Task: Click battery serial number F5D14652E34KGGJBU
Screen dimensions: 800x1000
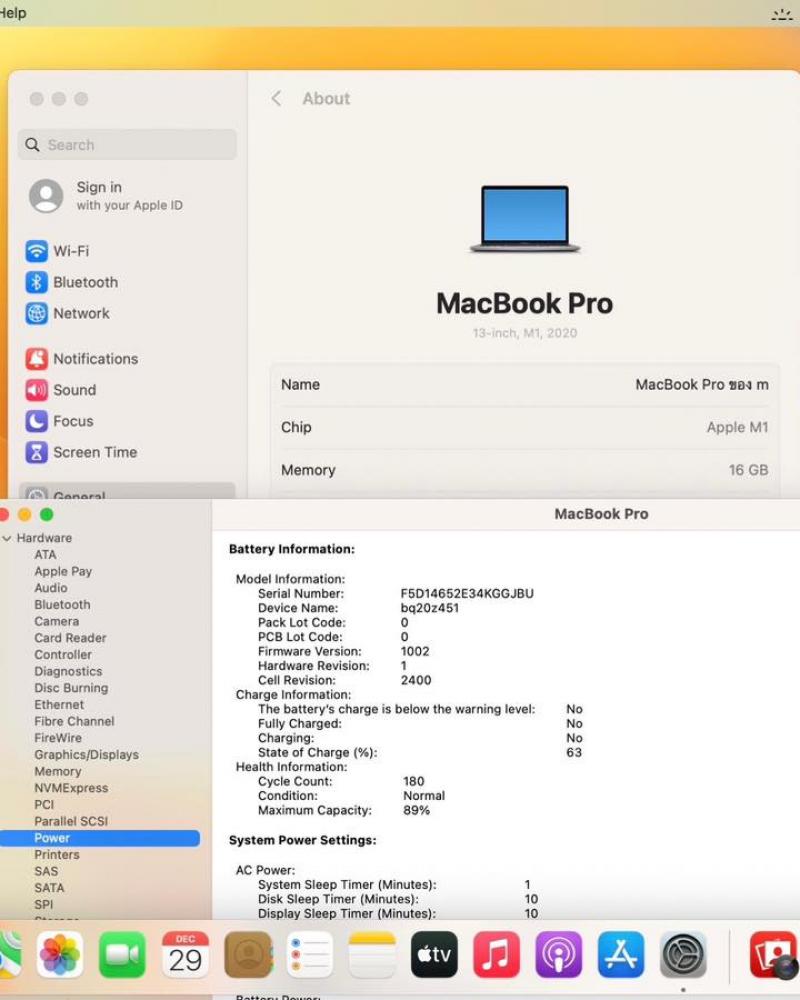Action: (x=467, y=593)
